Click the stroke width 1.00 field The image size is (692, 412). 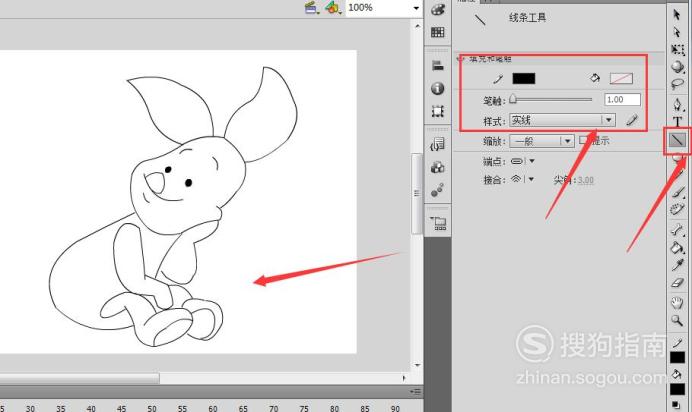(622, 100)
